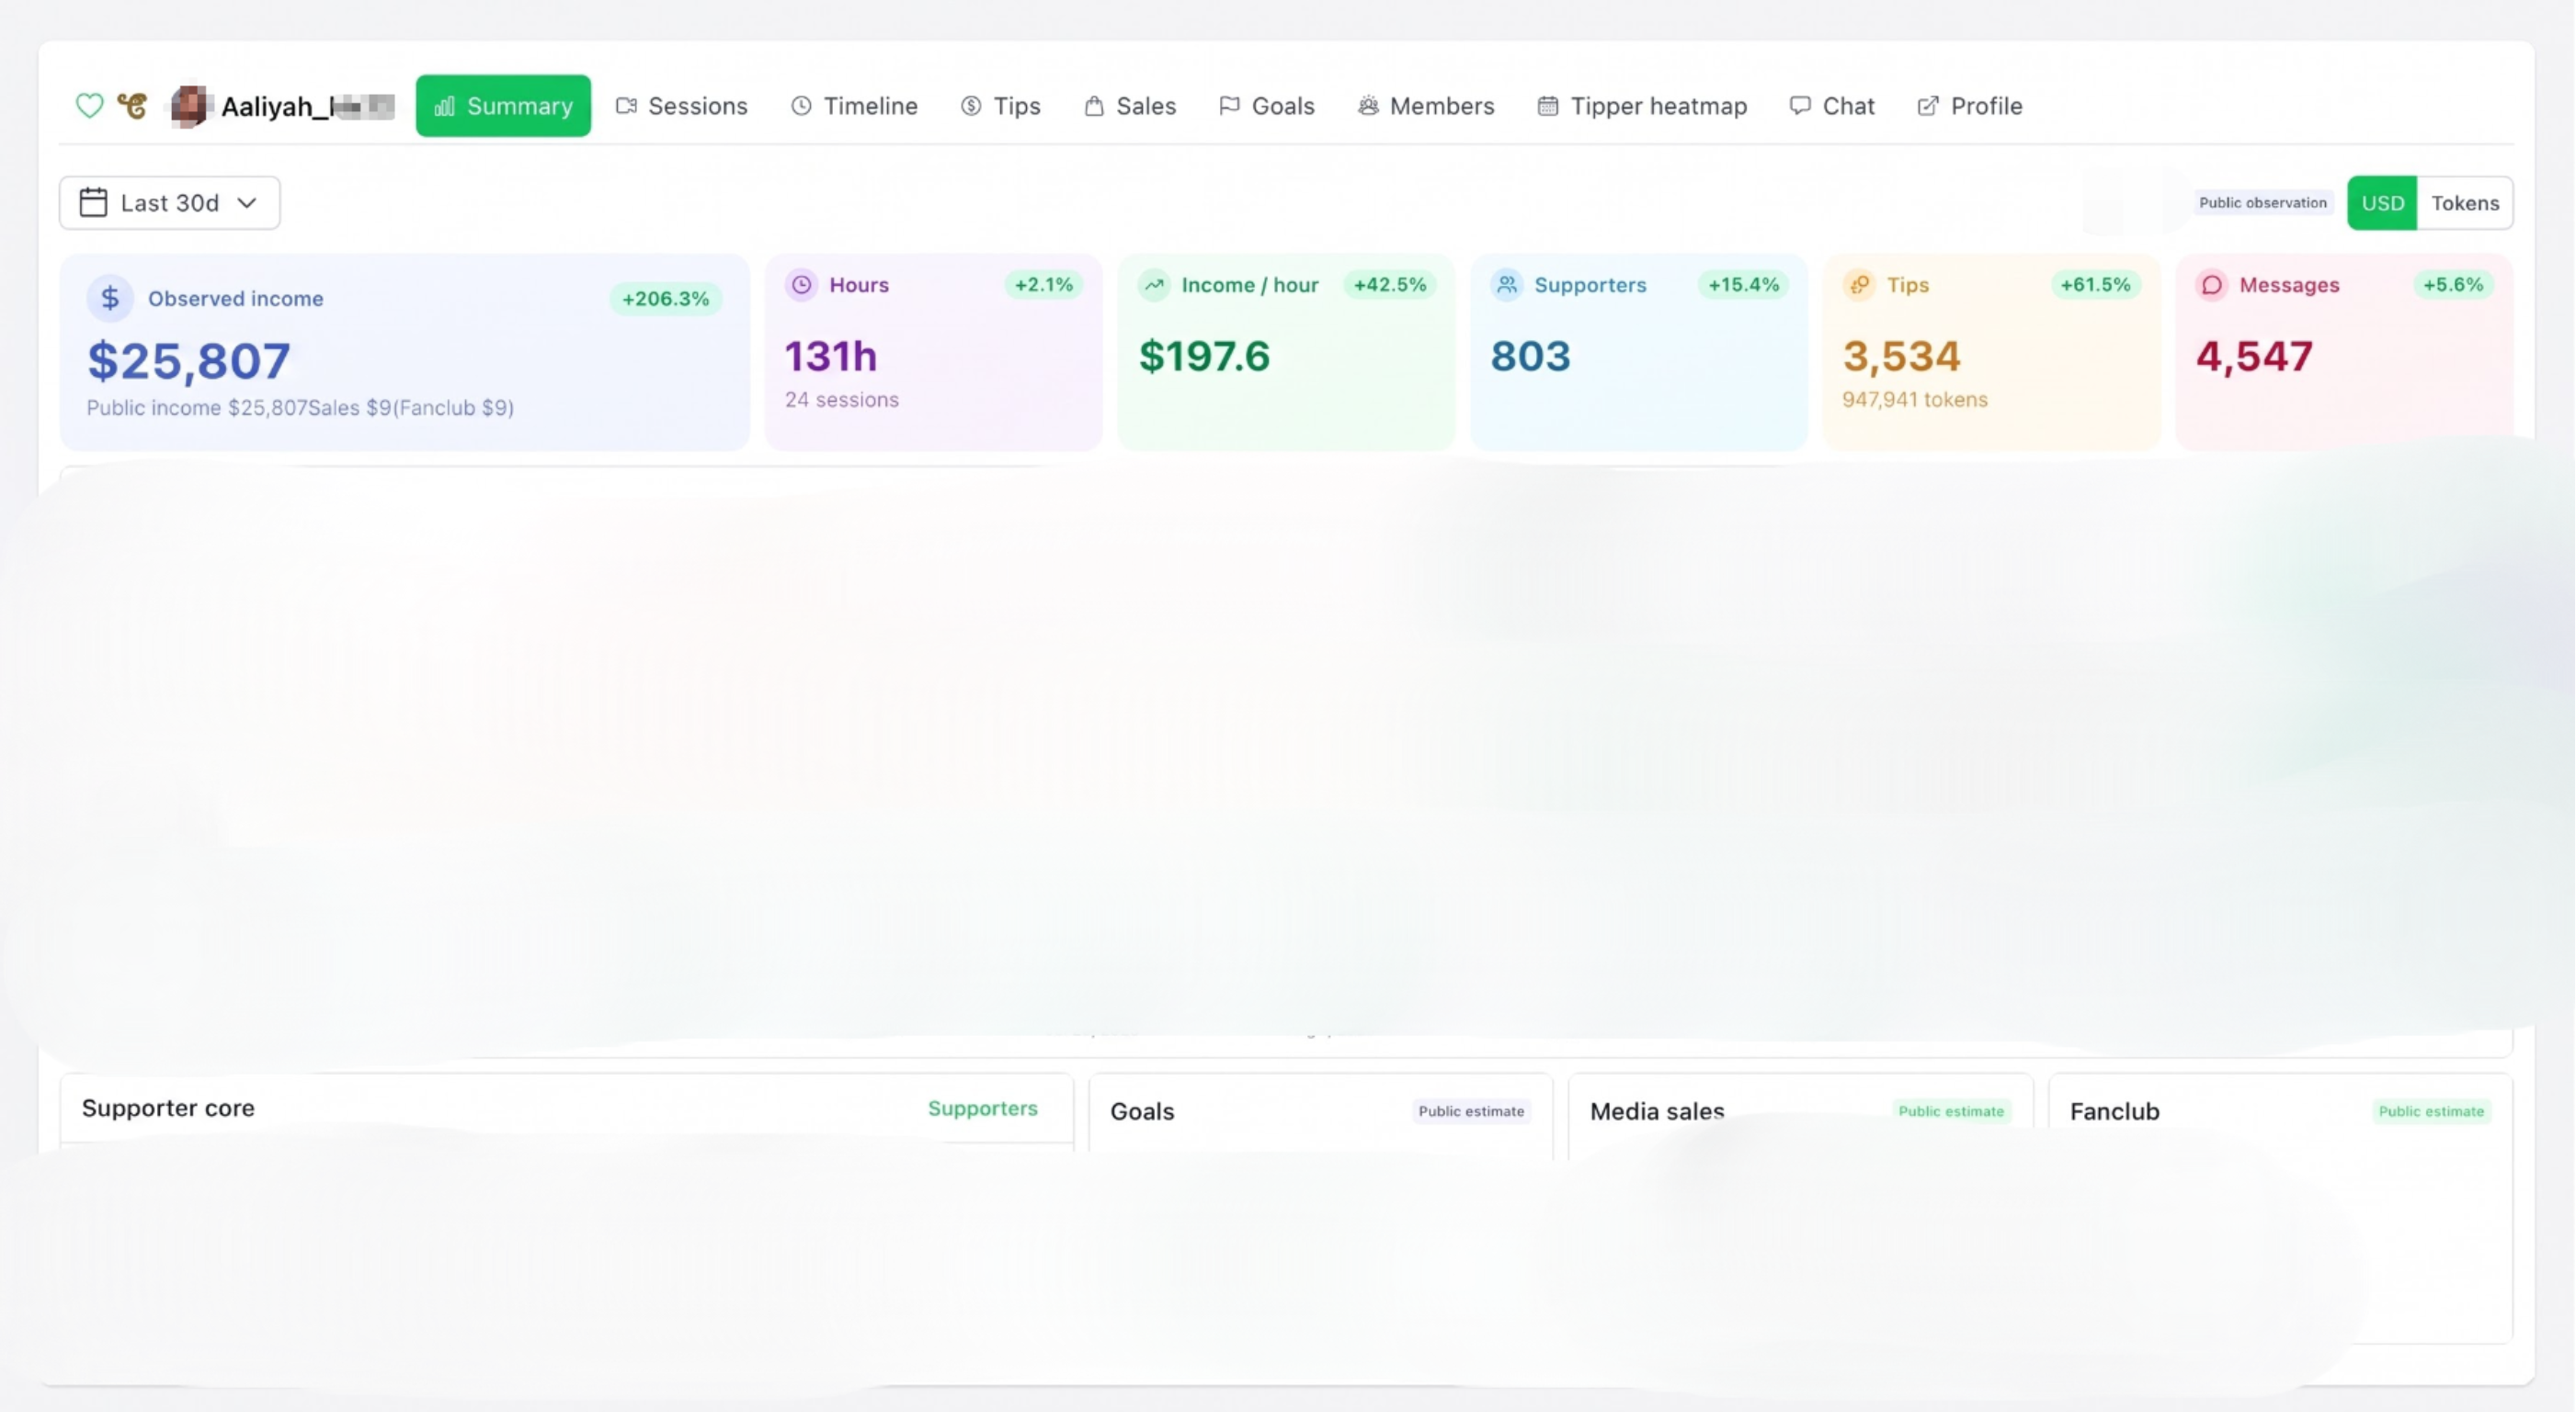Image resolution: width=2576 pixels, height=1412 pixels.
Task: Click the +2.1% hours change badge
Action: [x=1043, y=285]
